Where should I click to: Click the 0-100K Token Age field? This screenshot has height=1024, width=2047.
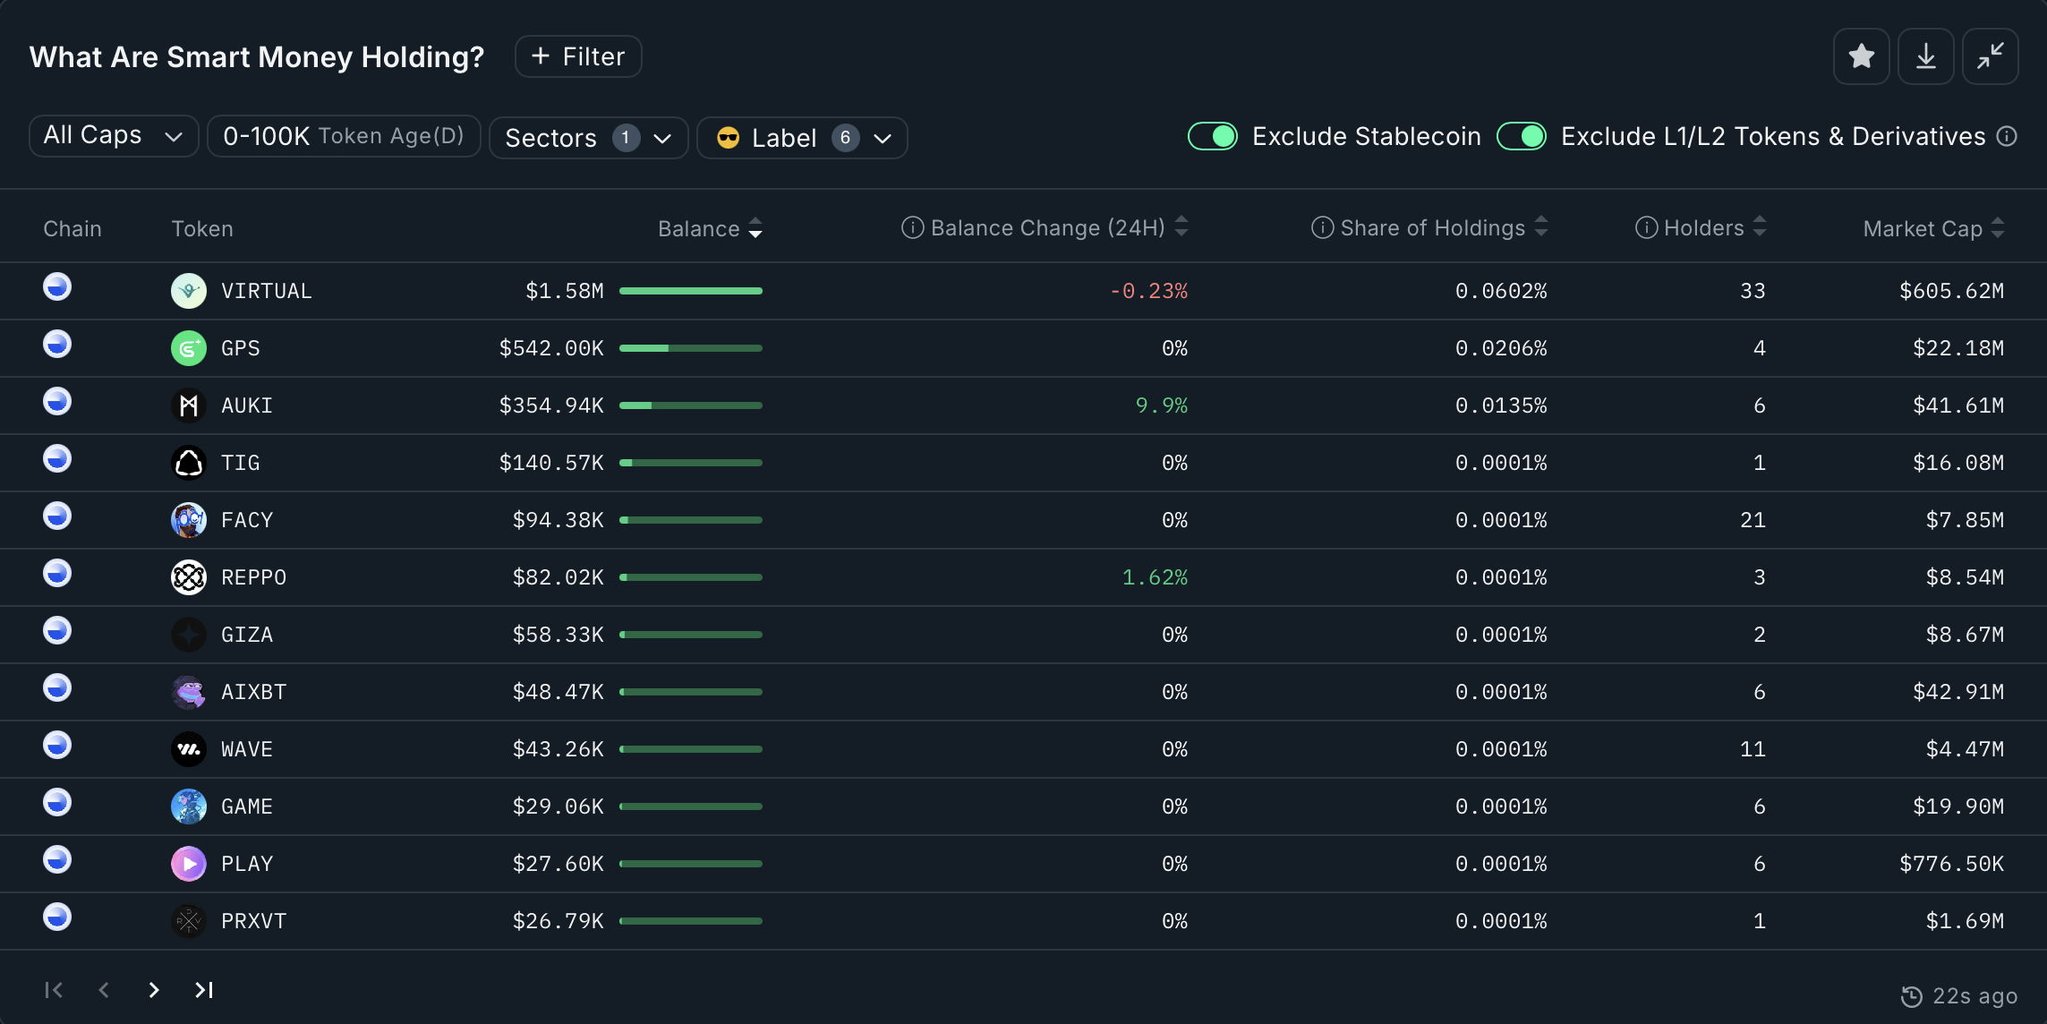[343, 136]
